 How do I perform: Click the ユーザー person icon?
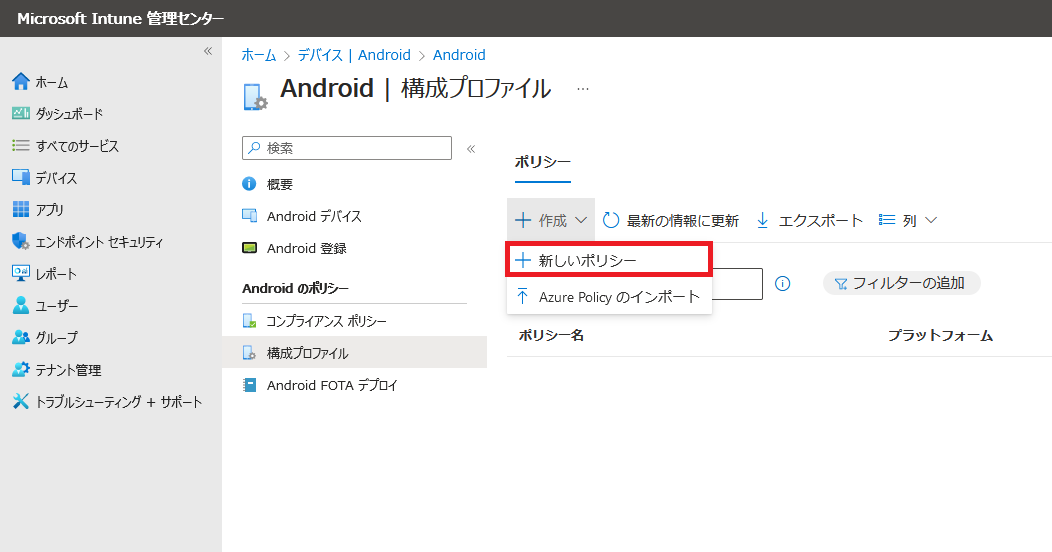tap(21, 305)
